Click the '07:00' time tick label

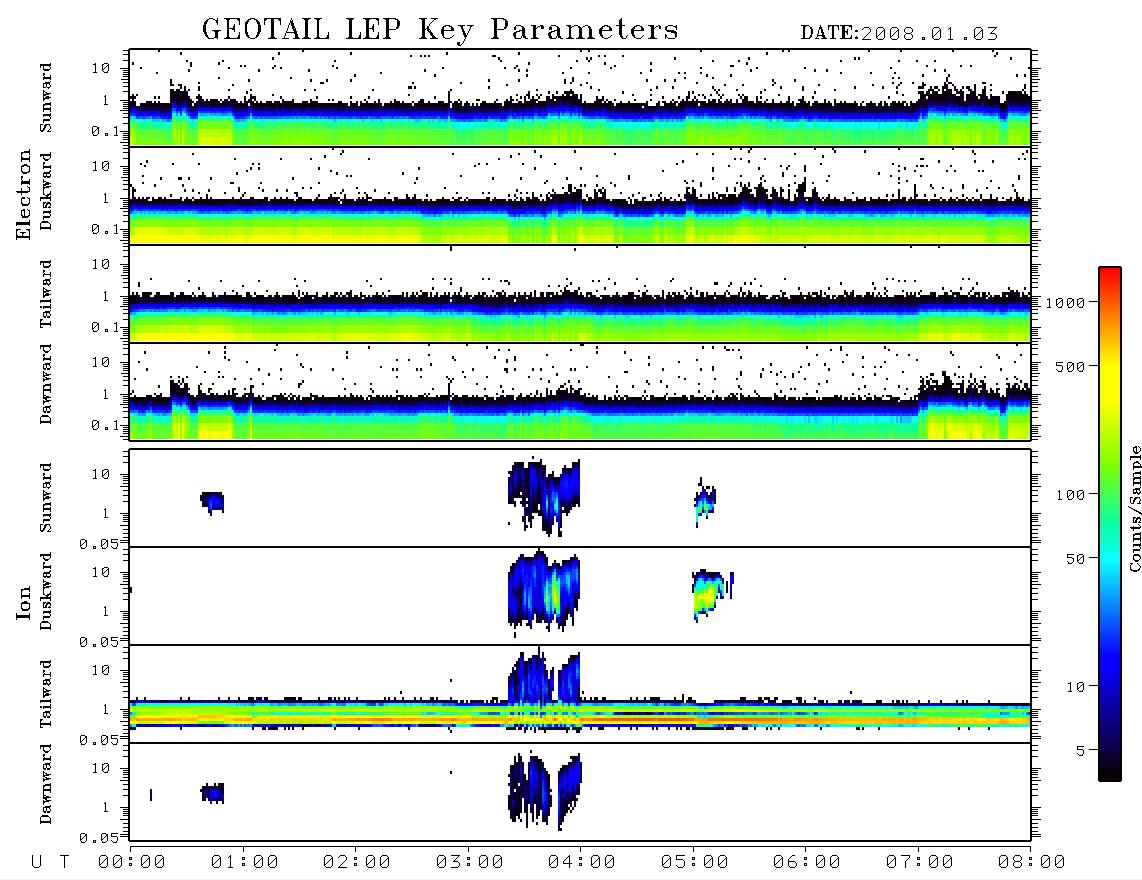[919, 863]
